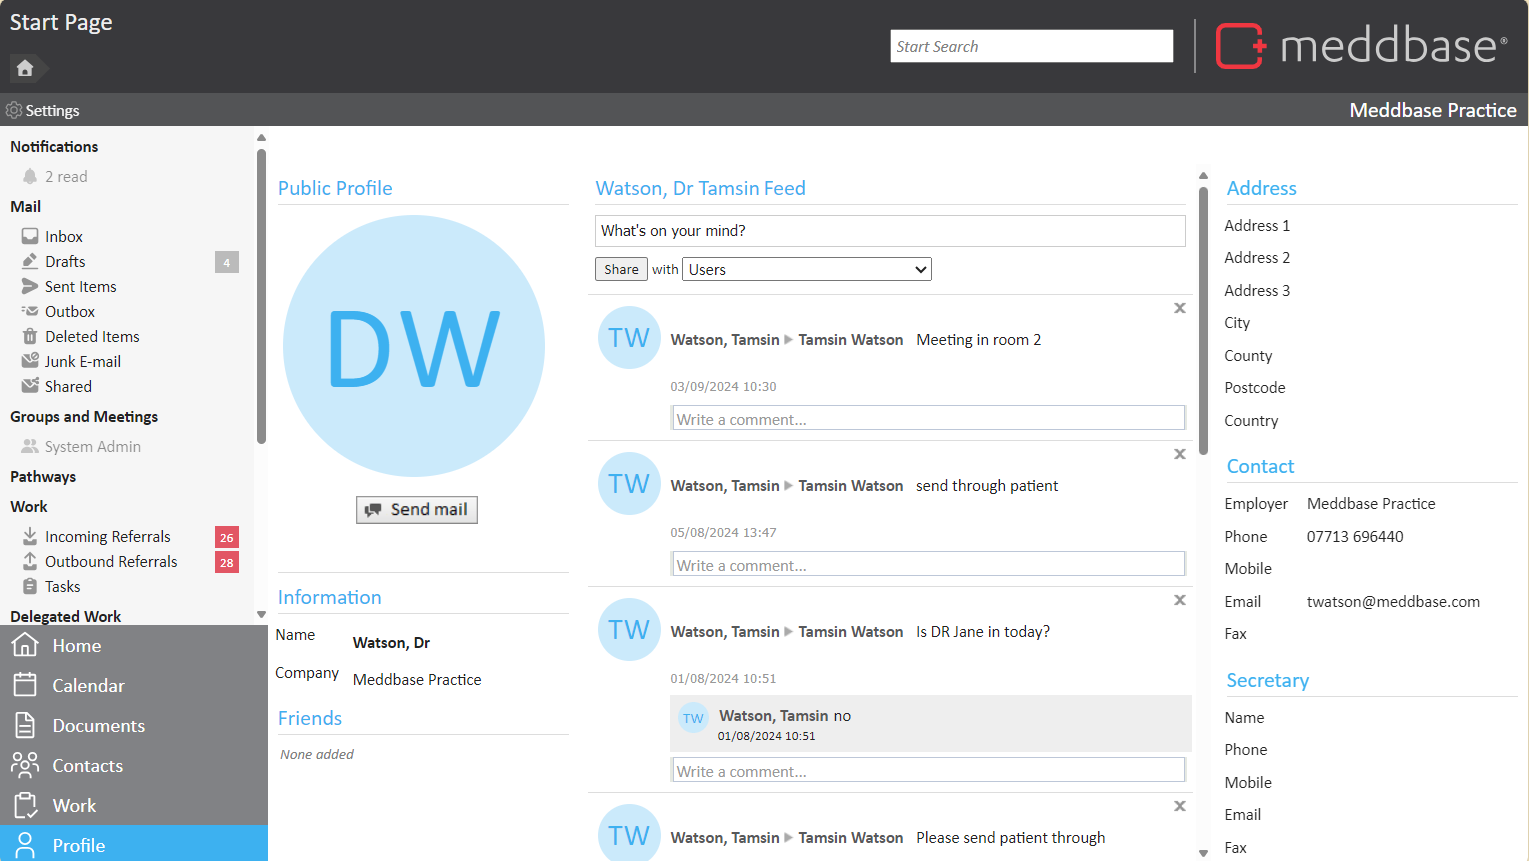This screenshot has width=1529, height=861.
Task: Open Settings via the gear icon
Action: [x=14, y=110]
